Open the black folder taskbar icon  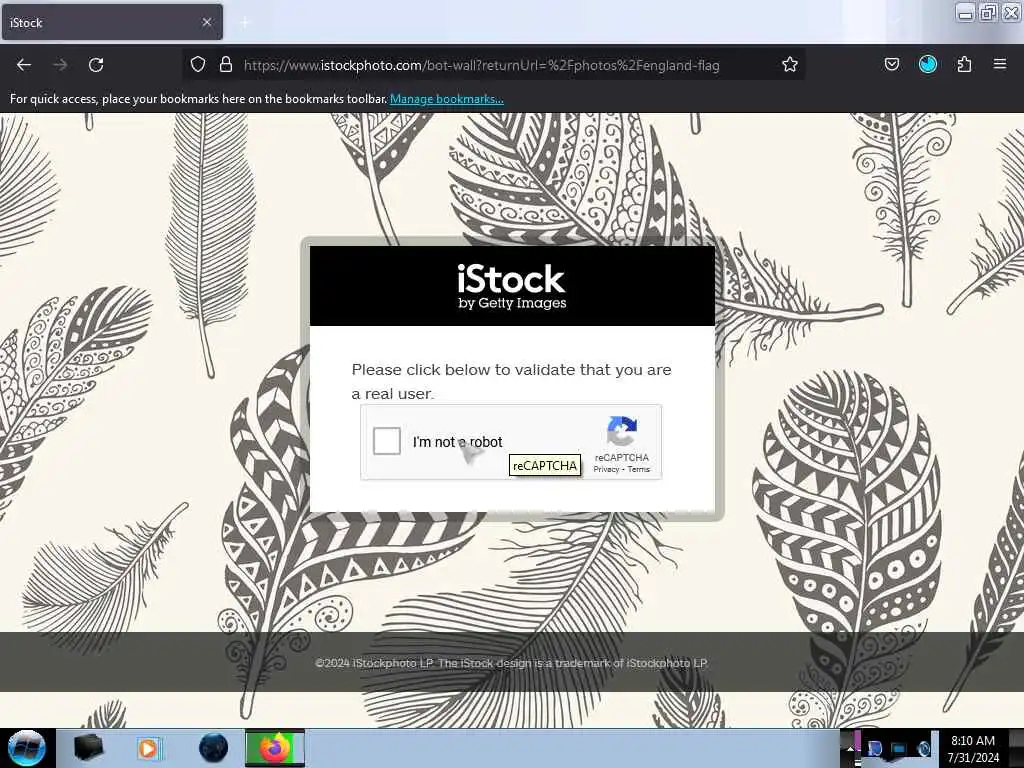tap(88, 748)
